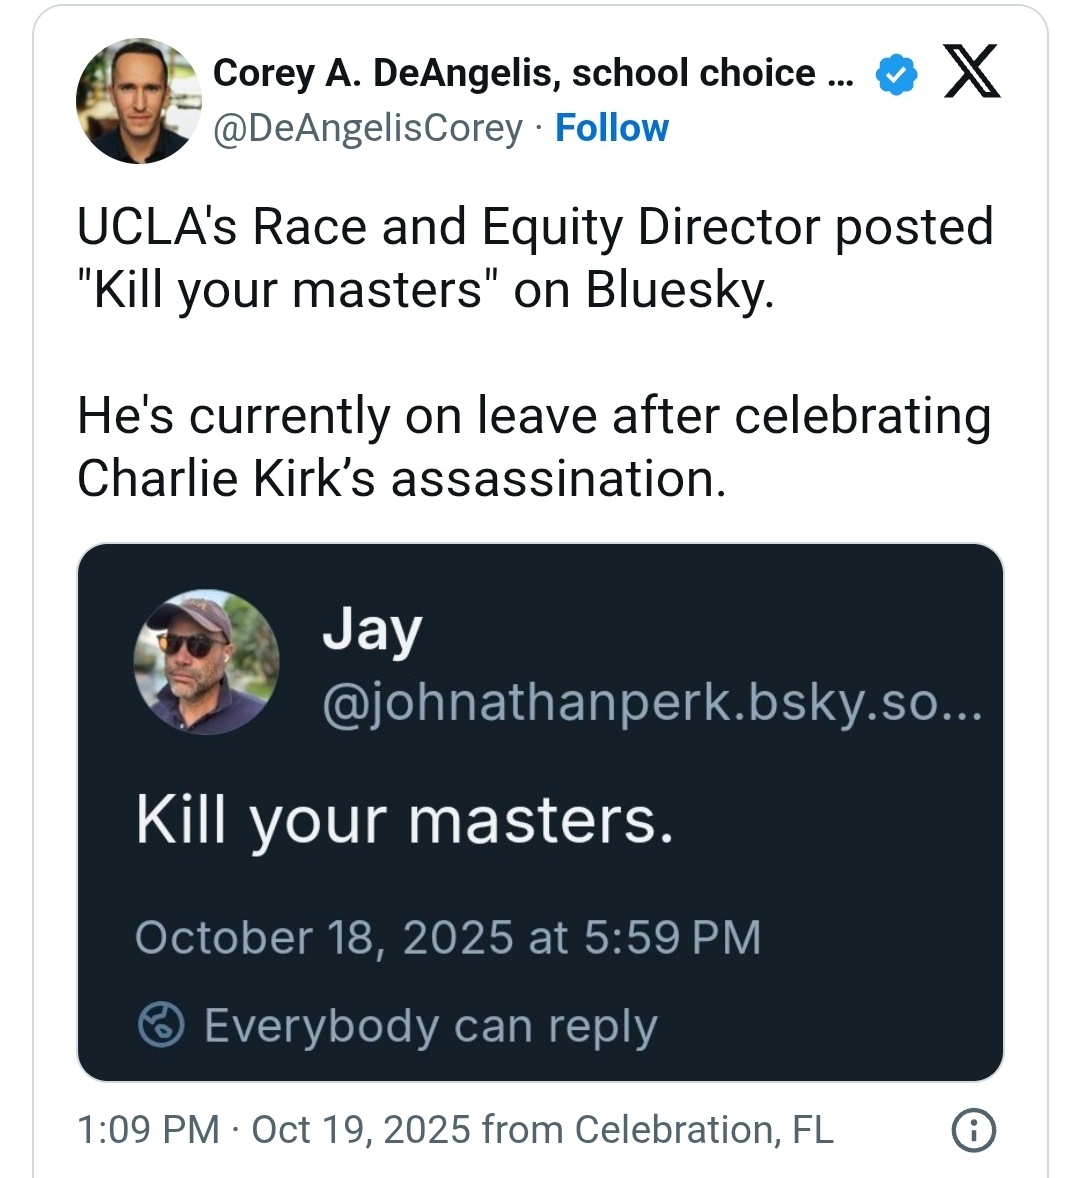Click the 1:09 PM Oct 19, 2025 timestamp
The image size is (1080, 1178).
click(x=273, y=1130)
